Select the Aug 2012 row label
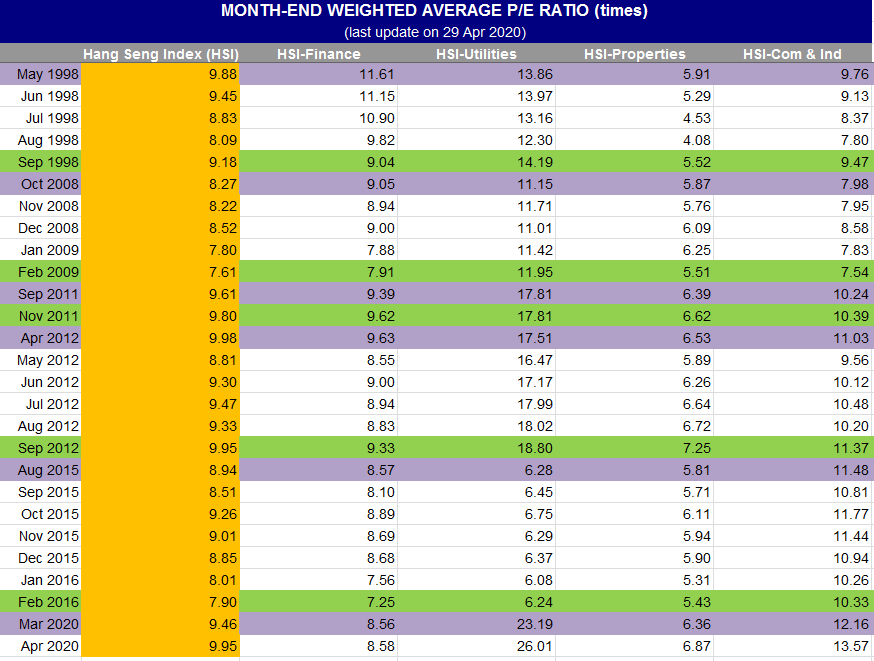Screen dimensions: 874x661 [48, 426]
